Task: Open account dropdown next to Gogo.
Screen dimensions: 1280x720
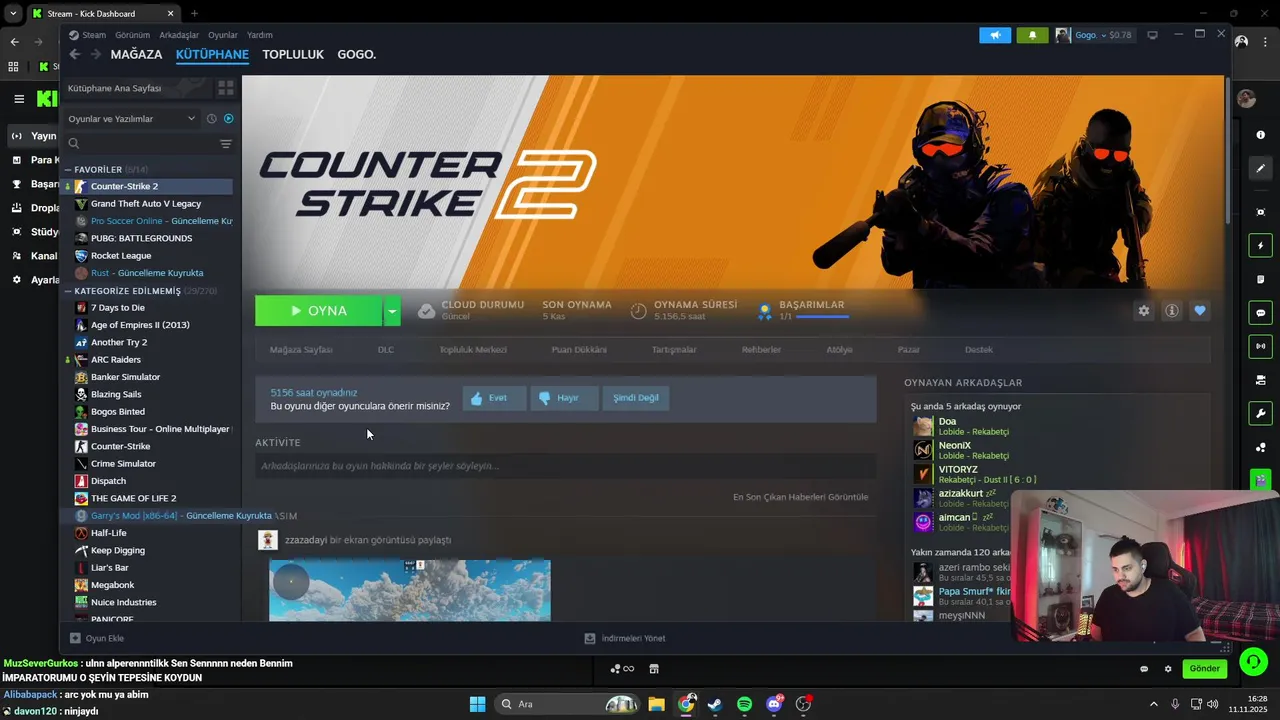Action: 1103,35
